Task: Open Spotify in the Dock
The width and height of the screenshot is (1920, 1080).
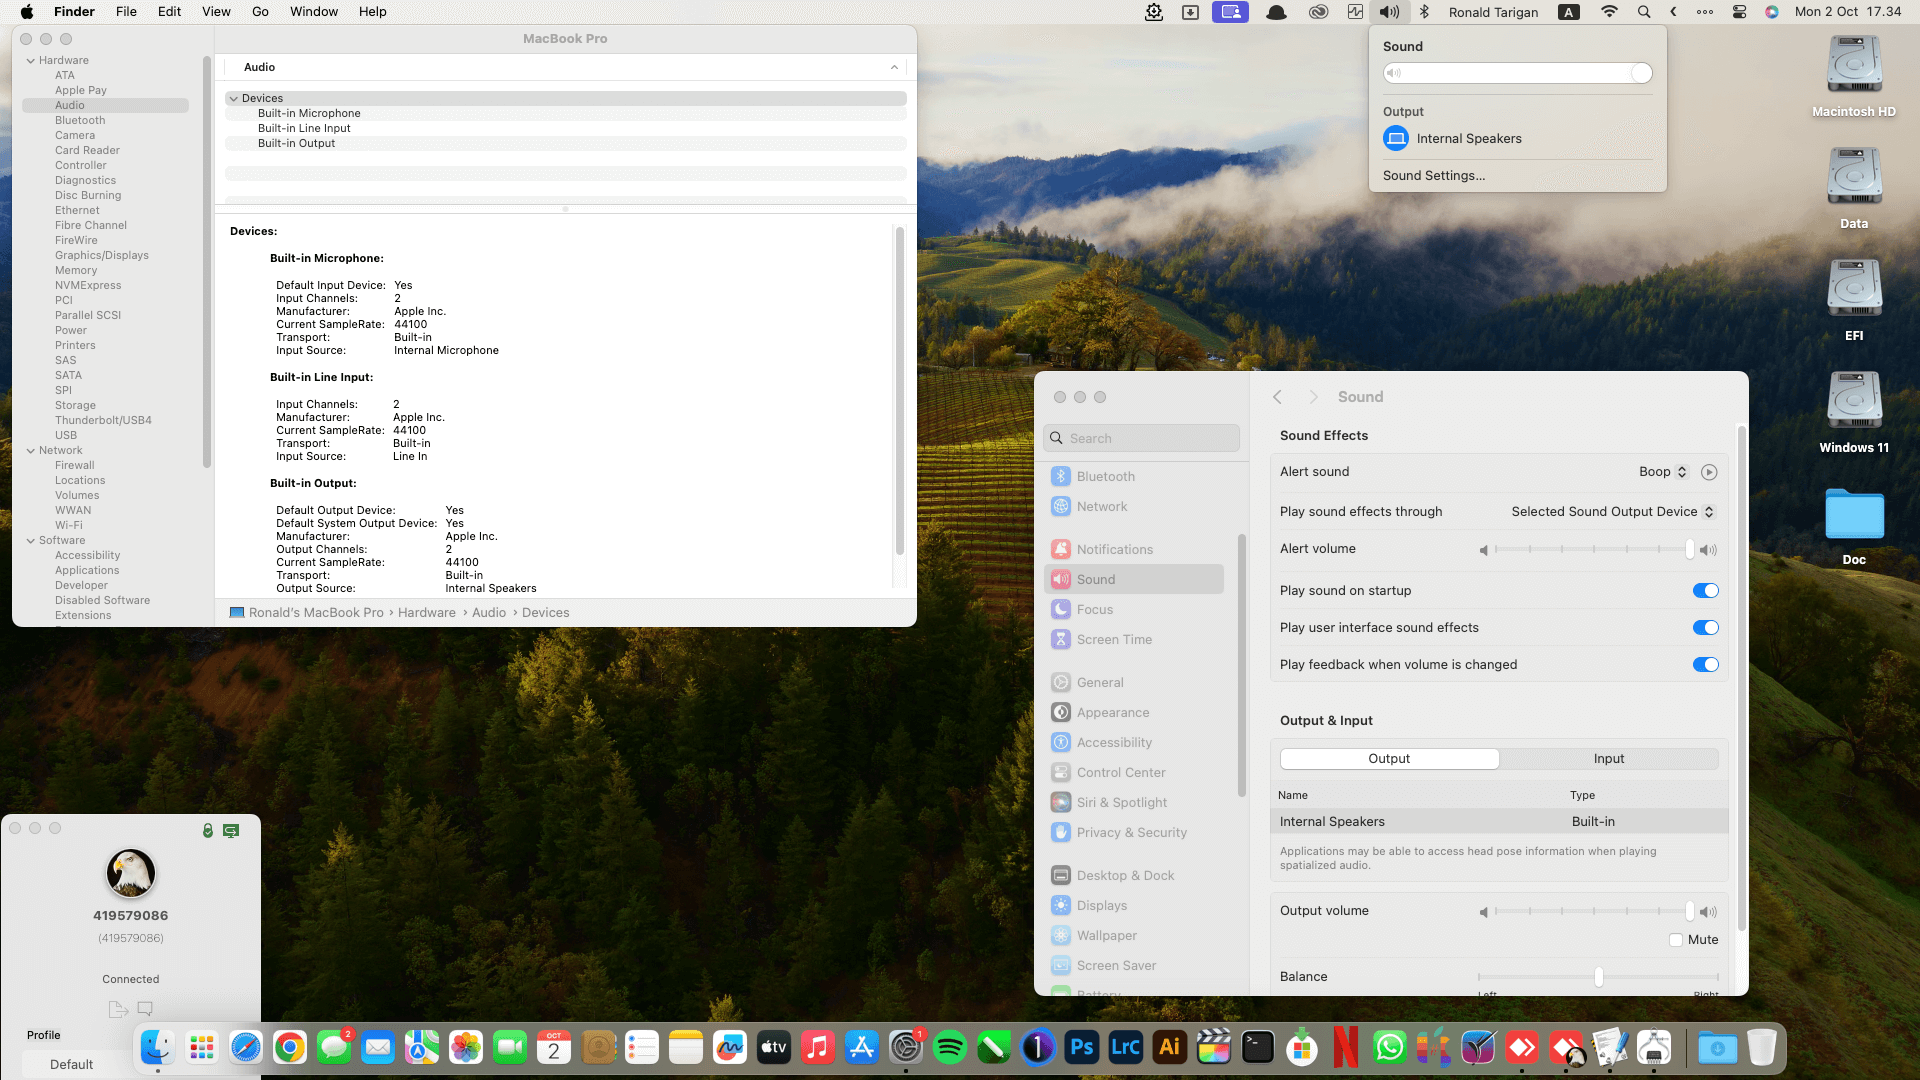Action: pyautogui.click(x=949, y=1047)
